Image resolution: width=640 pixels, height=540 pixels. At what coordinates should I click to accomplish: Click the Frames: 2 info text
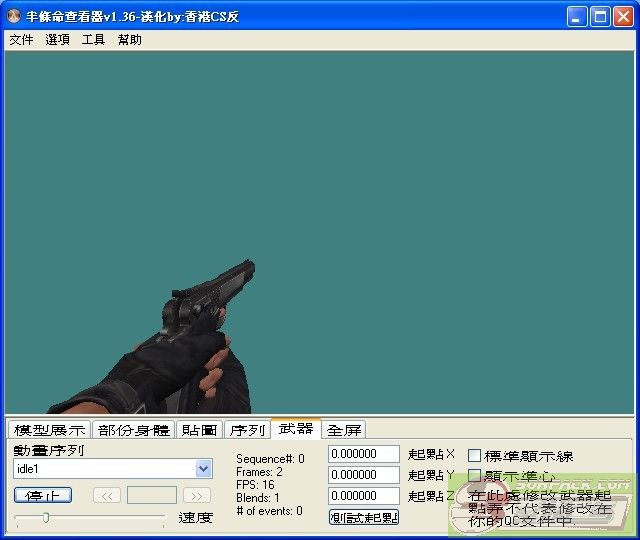pos(259,472)
